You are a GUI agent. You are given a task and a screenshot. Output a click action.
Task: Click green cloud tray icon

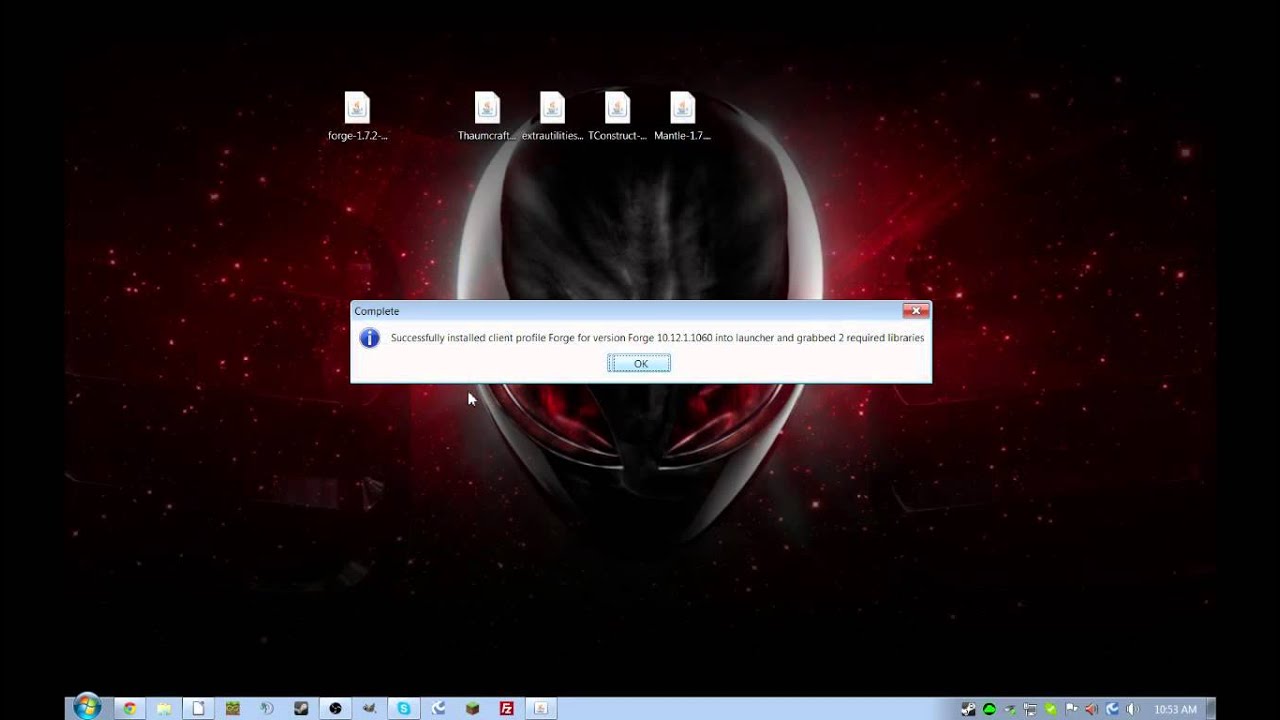[989, 709]
